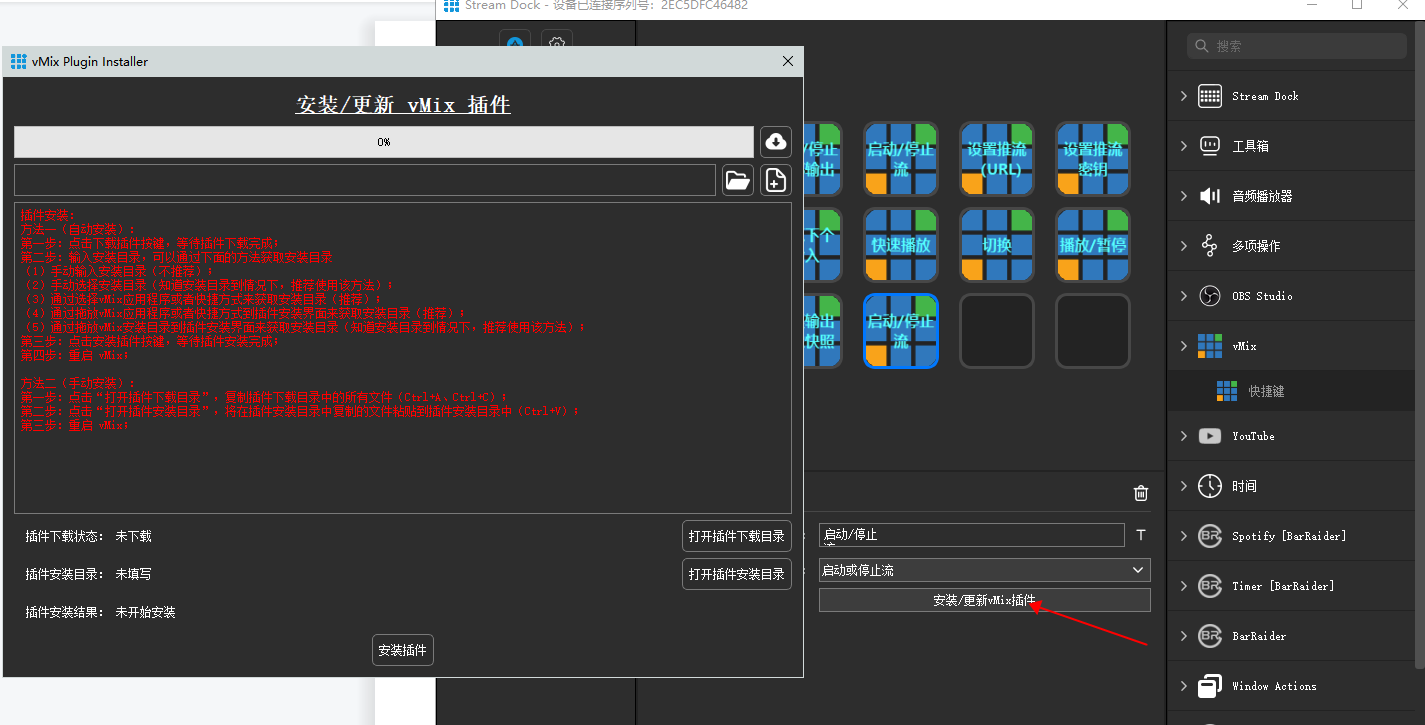Click the 音频播放器 speaker icon
Viewport: 1425px width, 725px height.
[1210, 196]
